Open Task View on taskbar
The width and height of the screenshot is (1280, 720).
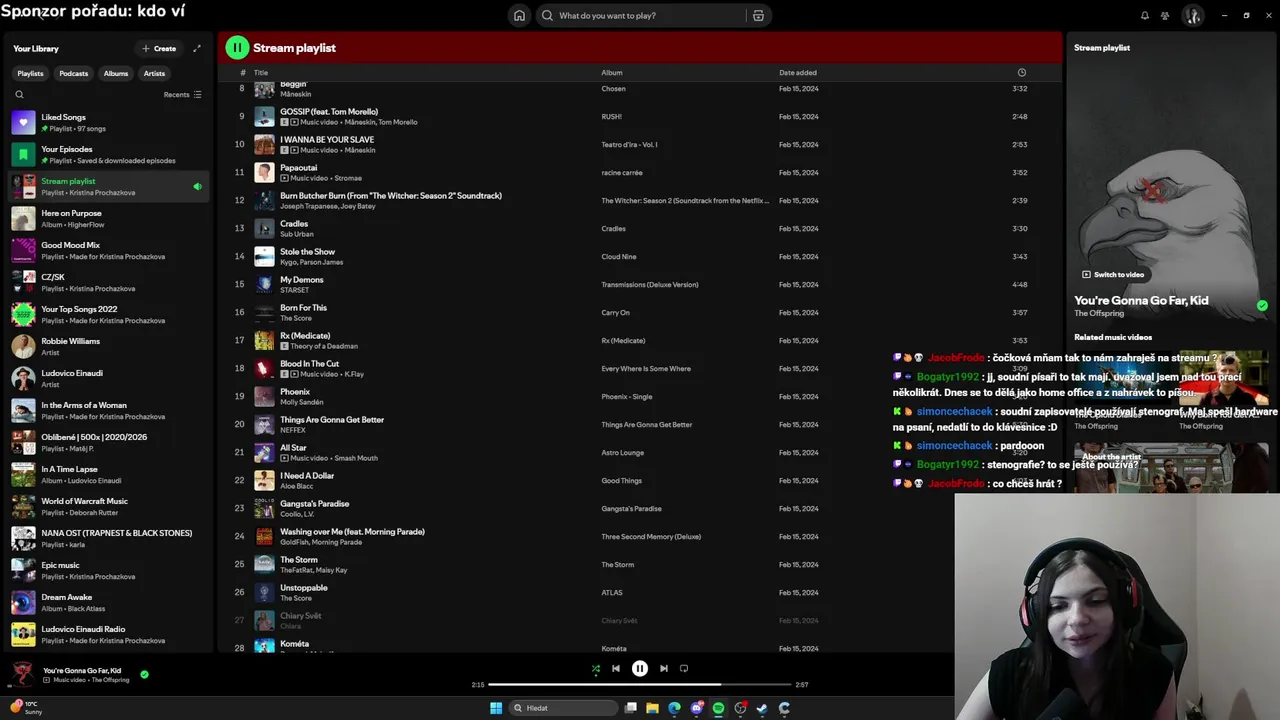[x=630, y=708]
